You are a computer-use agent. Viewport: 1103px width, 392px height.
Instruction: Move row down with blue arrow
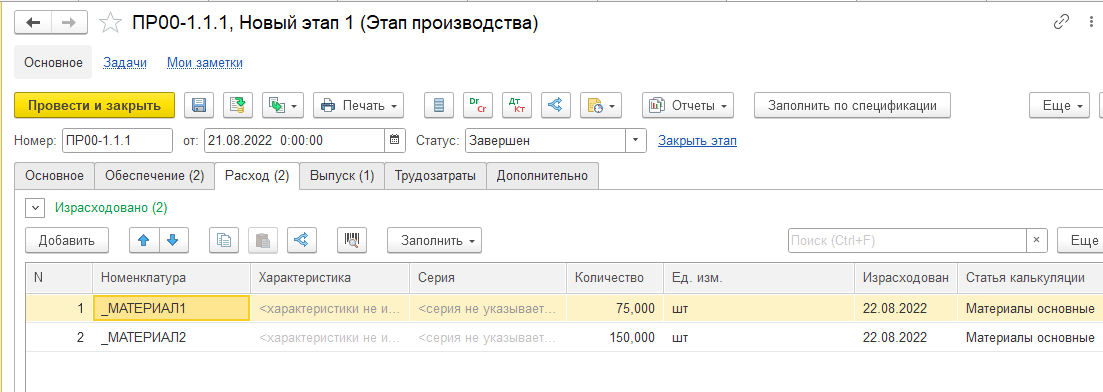[x=174, y=240]
